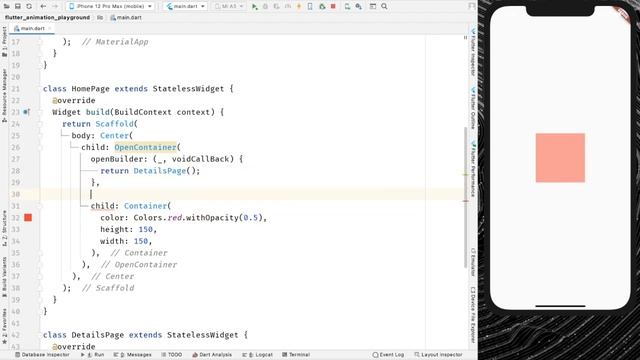Open file icon in main toolbar
The height and width of the screenshot is (360, 640).
coord(7,6)
